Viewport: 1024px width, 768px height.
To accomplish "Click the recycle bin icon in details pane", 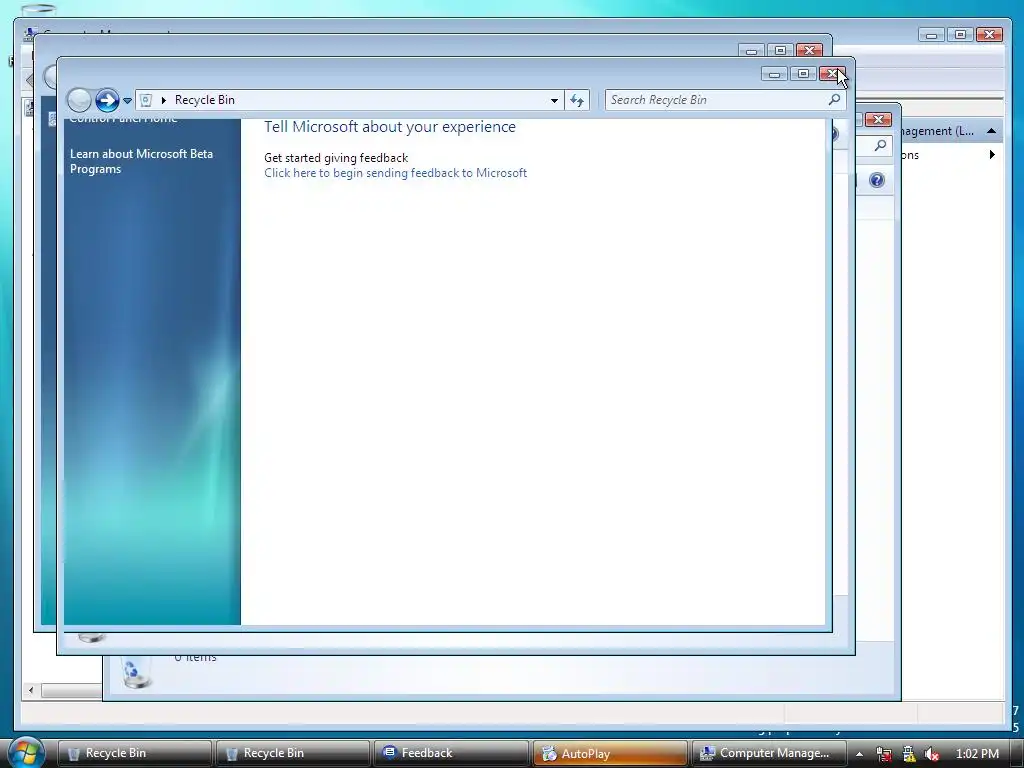I will tap(136, 672).
